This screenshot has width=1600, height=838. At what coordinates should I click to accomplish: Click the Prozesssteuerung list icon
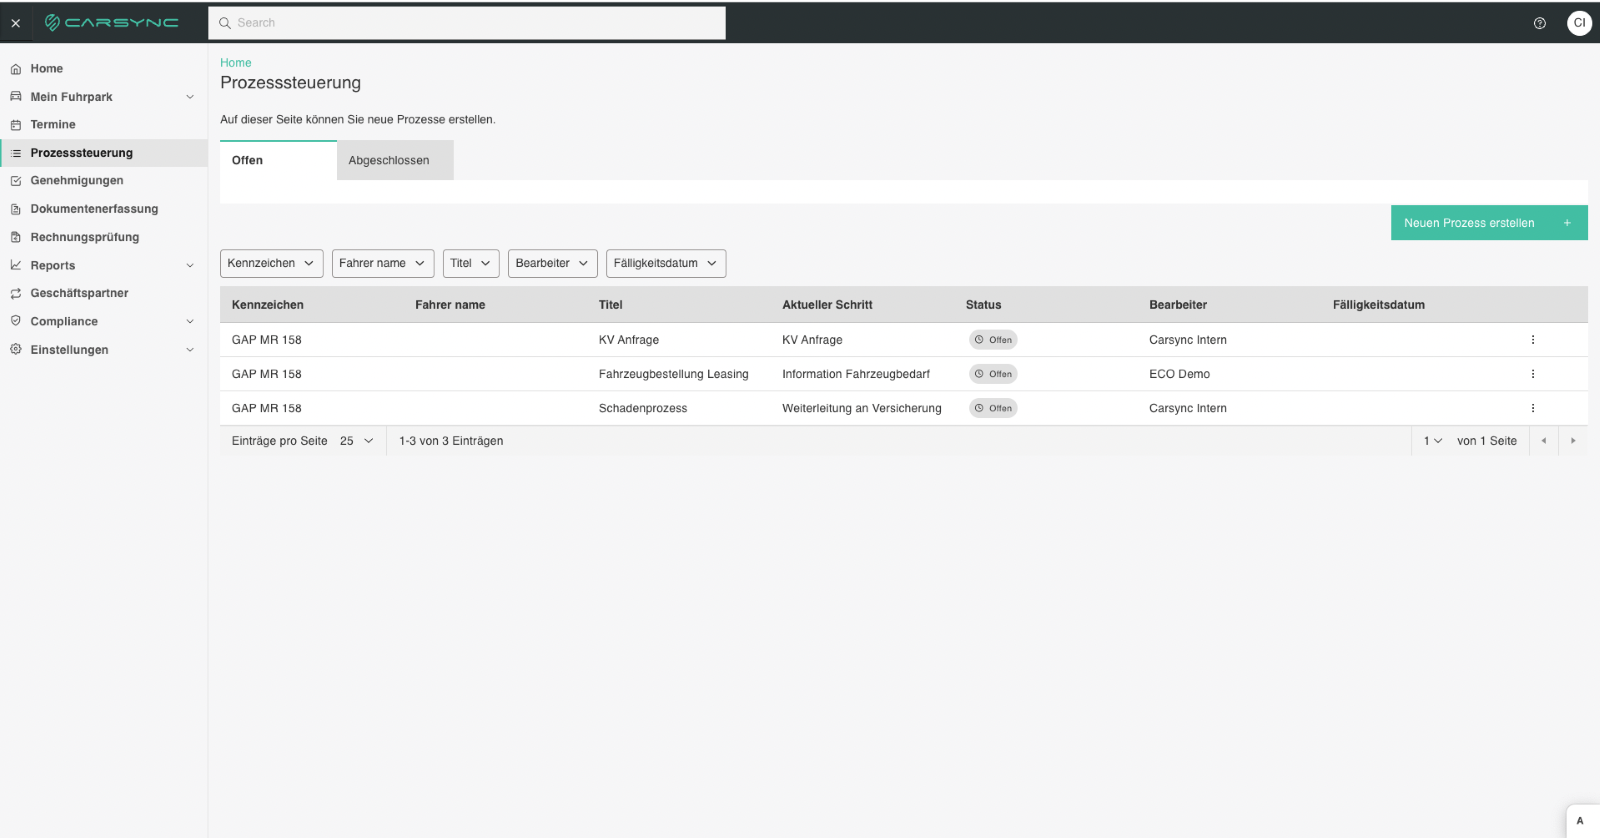(16, 153)
